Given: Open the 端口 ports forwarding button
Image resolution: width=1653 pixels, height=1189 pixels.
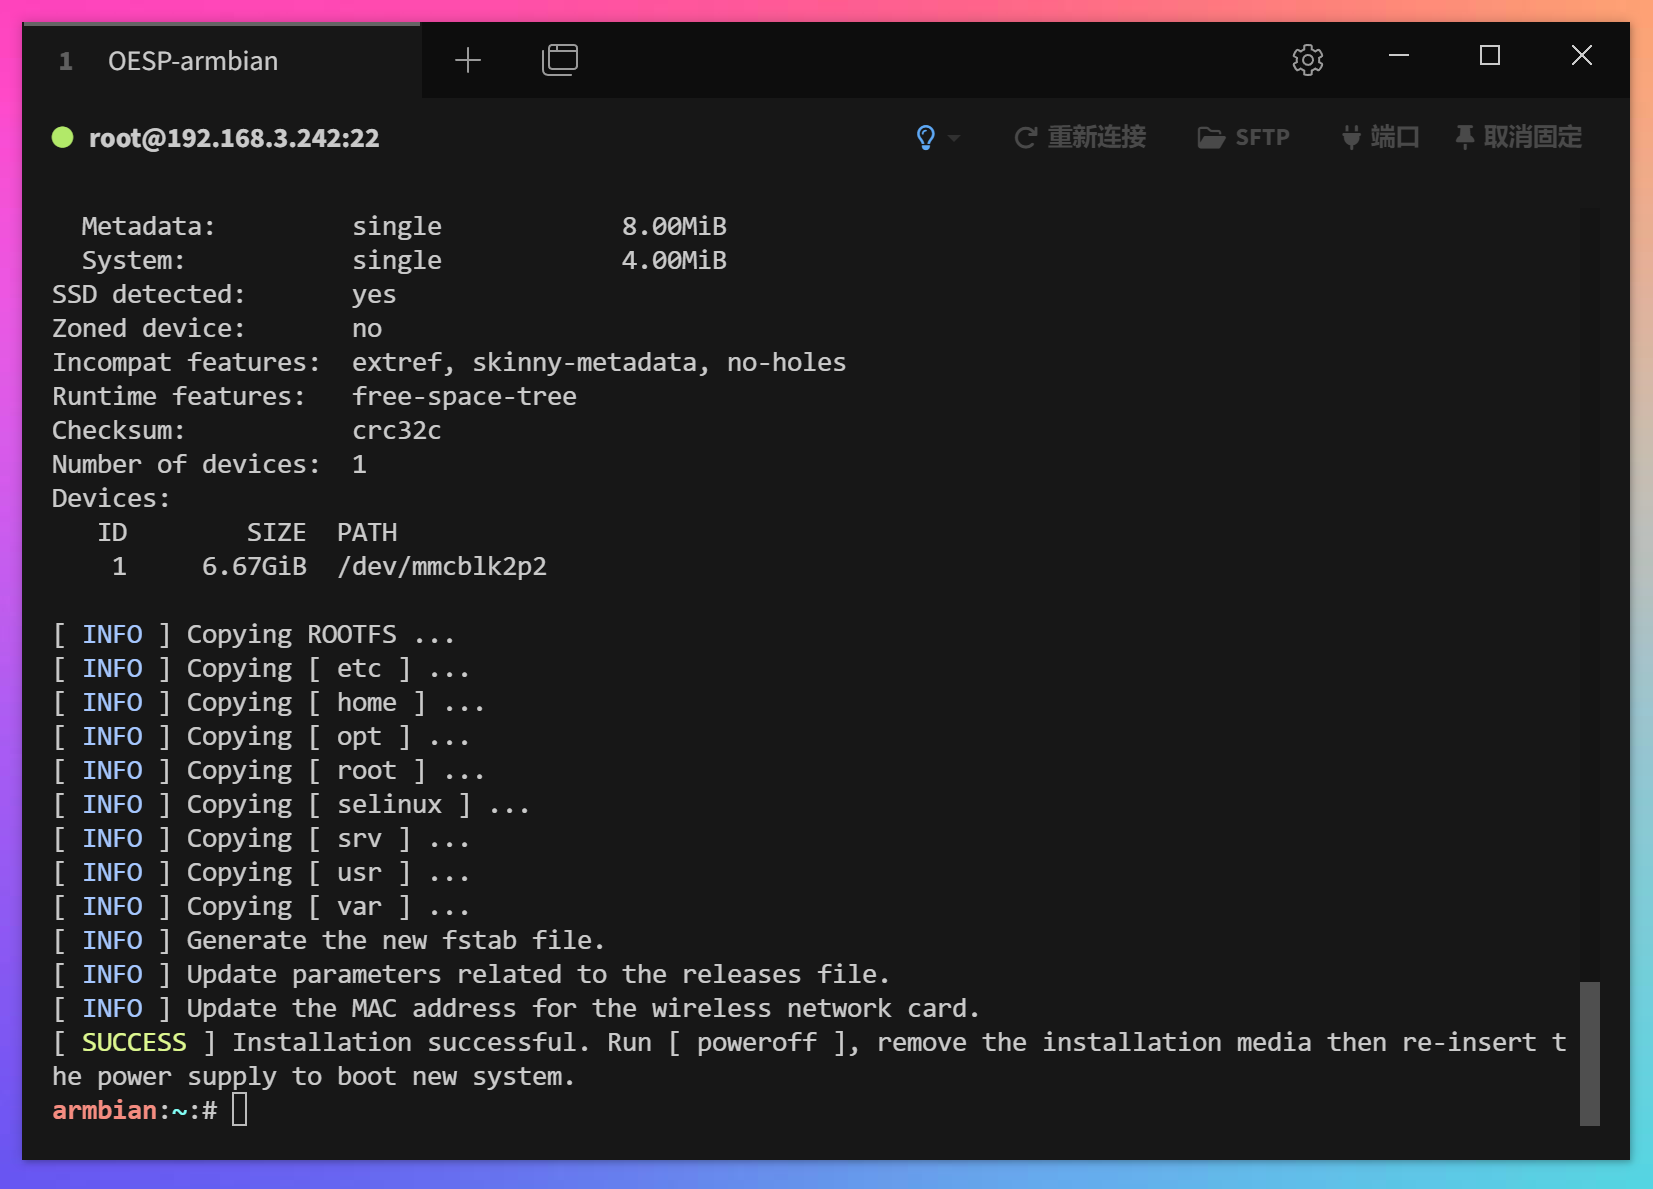Looking at the screenshot, I should [1394, 137].
